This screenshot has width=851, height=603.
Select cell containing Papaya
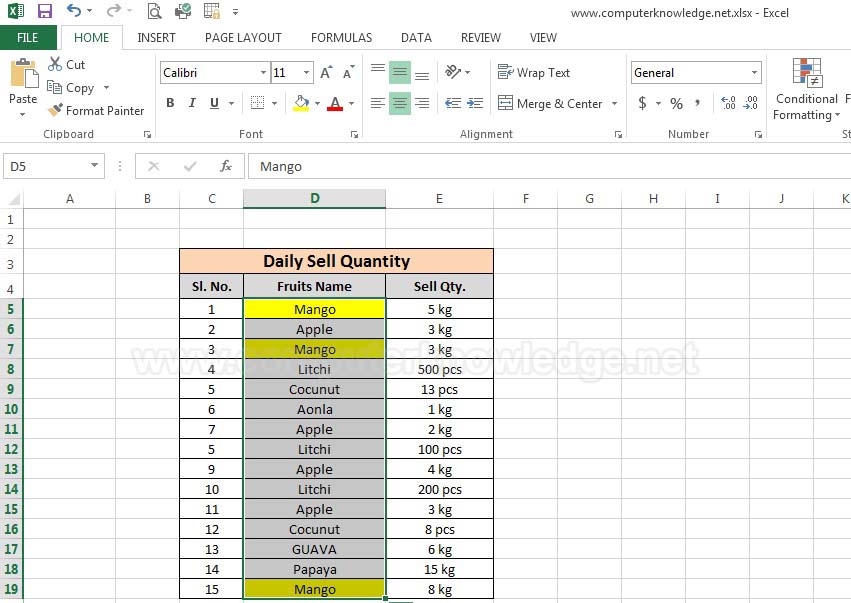[x=315, y=569]
